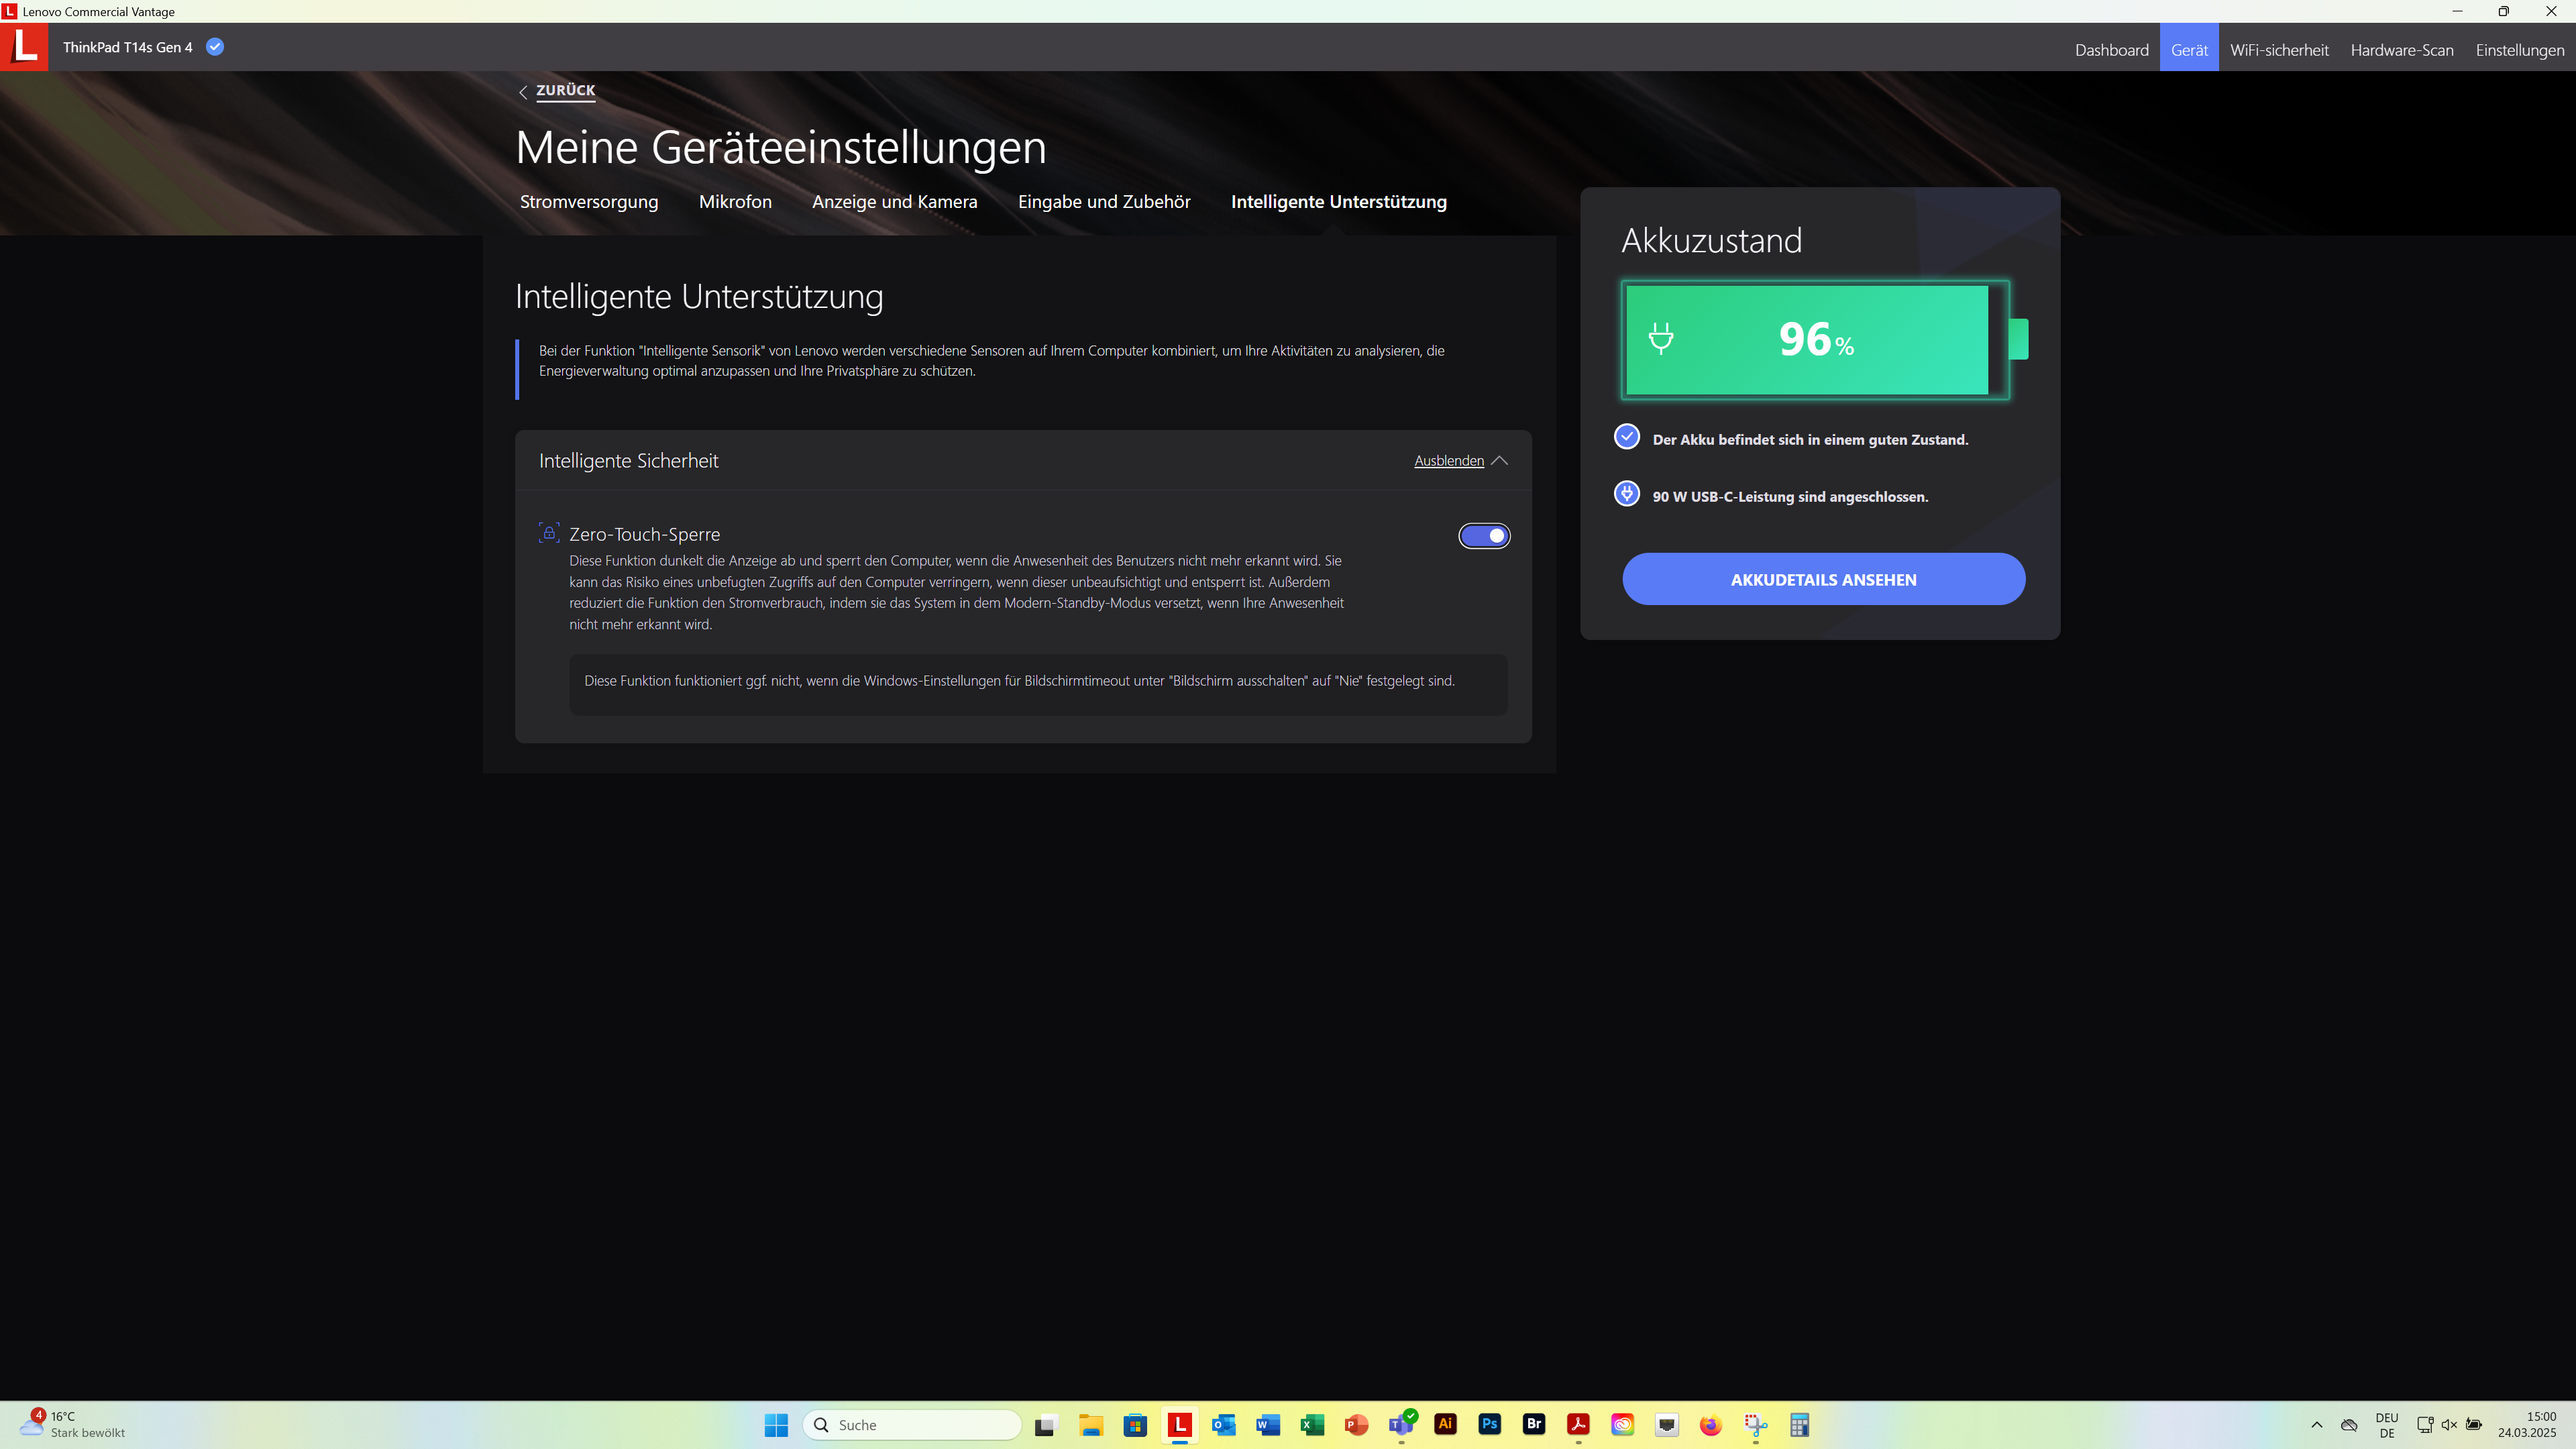Launch Adobe Photoshop from the taskbar

tap(1489, 1424)
